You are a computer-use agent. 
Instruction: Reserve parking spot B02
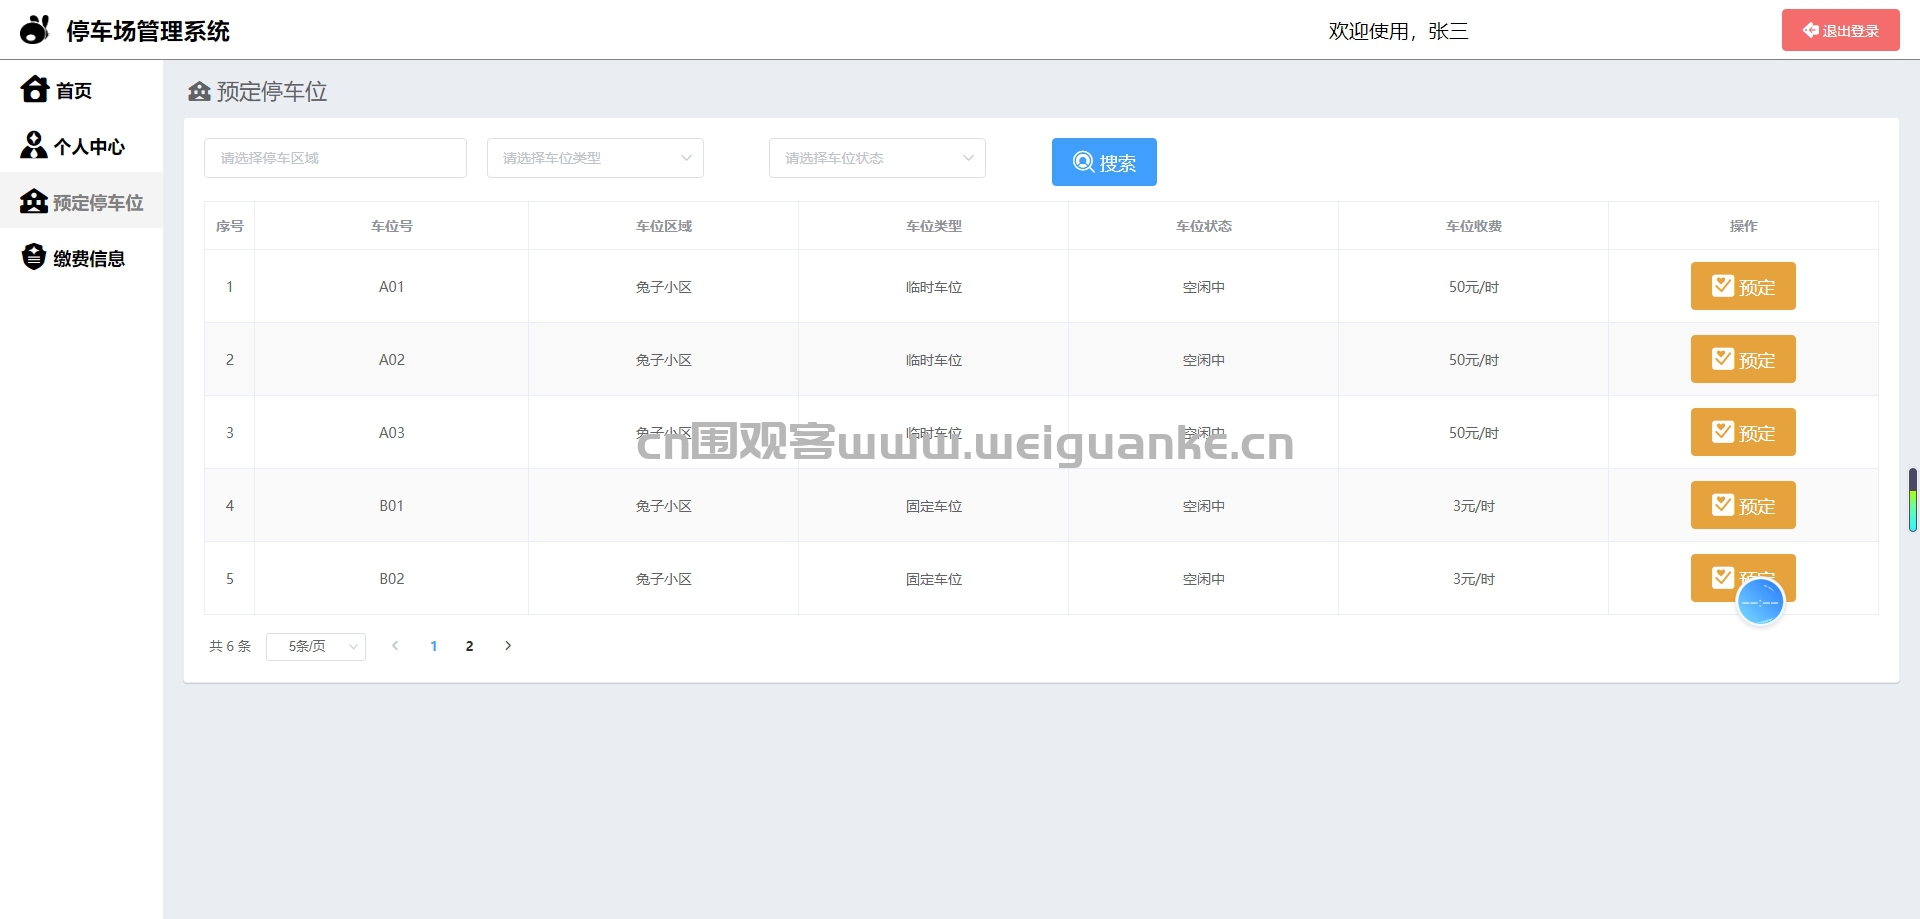coord(1743,578)
